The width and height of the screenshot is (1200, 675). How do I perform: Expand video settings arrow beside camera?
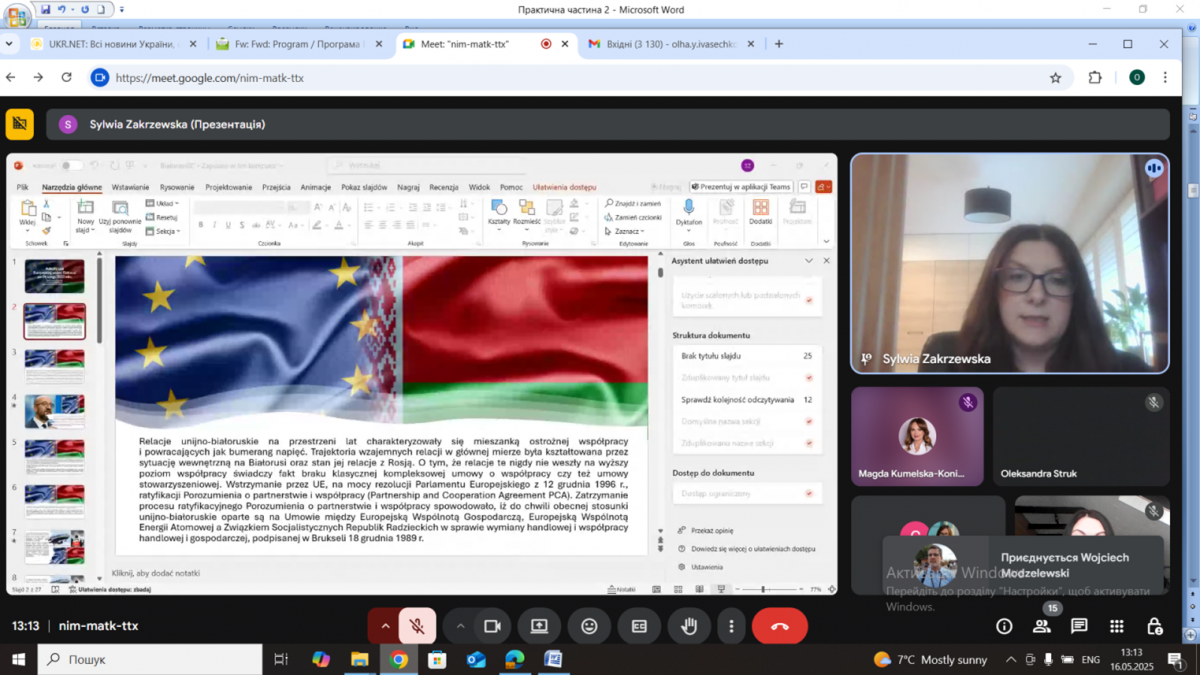pos(460,626)
